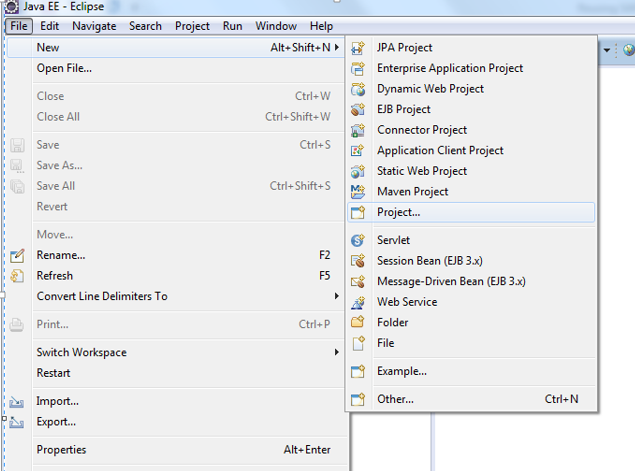Image resolution: width=635 pixels, height=471 pixels.
Task: Select Export... menu entry
Action: coord(175,422)
